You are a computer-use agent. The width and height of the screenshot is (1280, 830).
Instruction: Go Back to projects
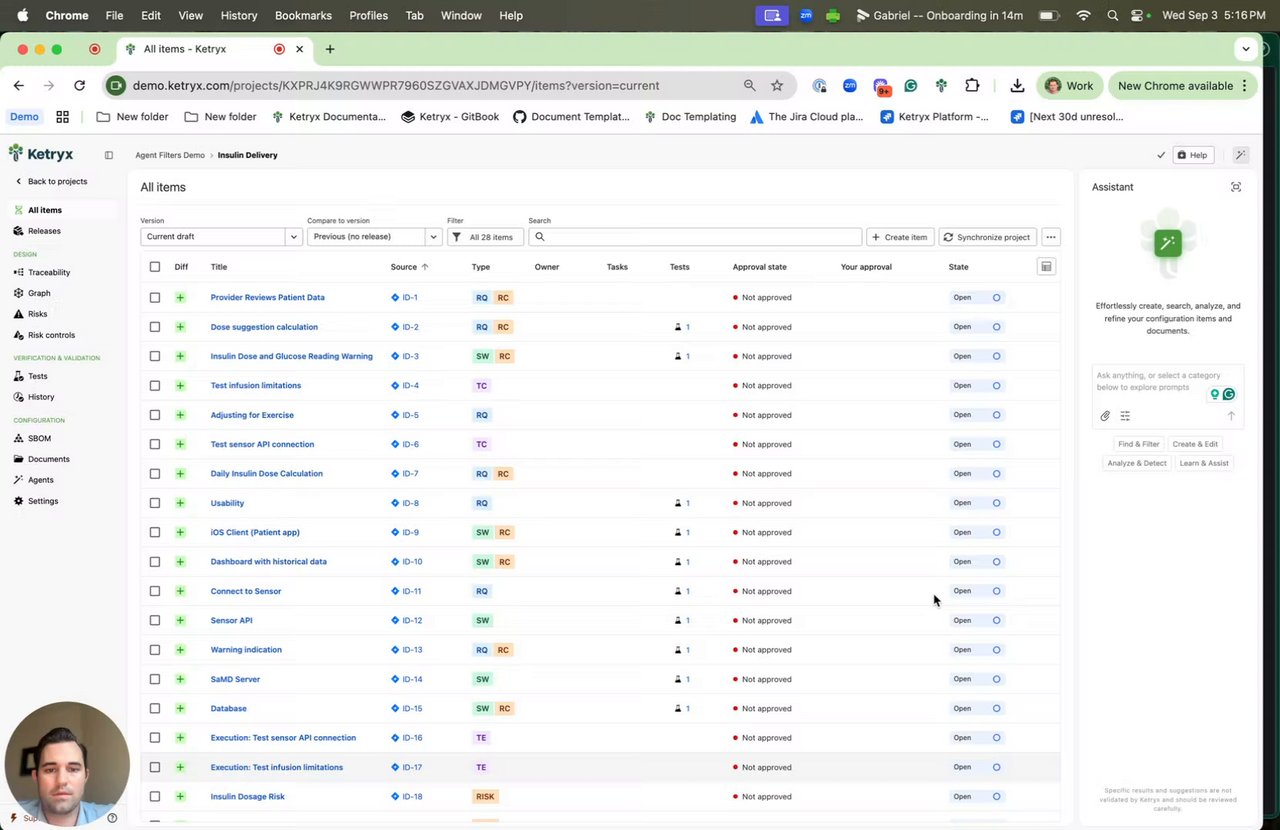point(51,181)
